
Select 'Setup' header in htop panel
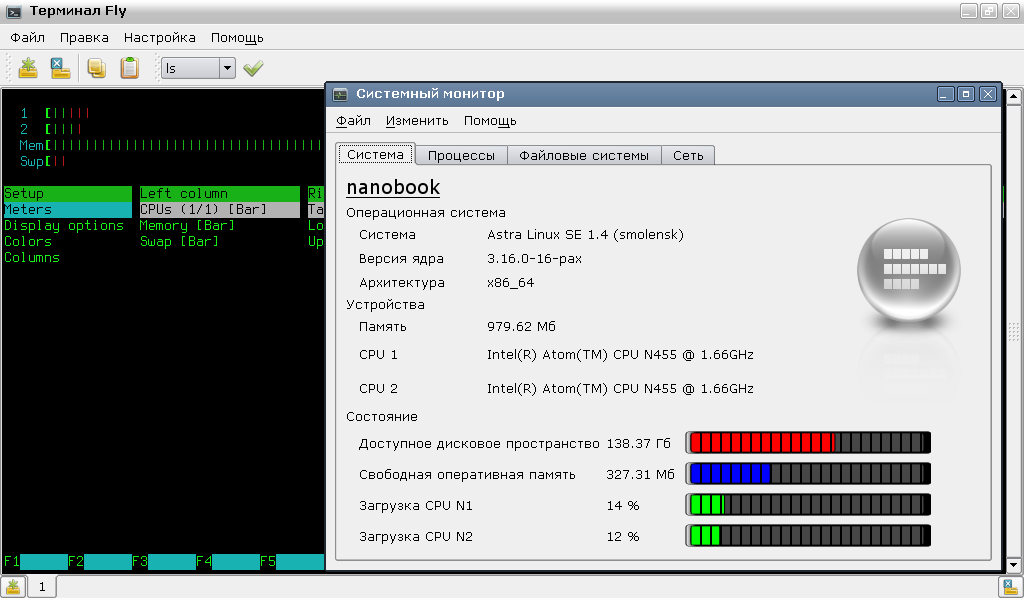click(67, 194)
